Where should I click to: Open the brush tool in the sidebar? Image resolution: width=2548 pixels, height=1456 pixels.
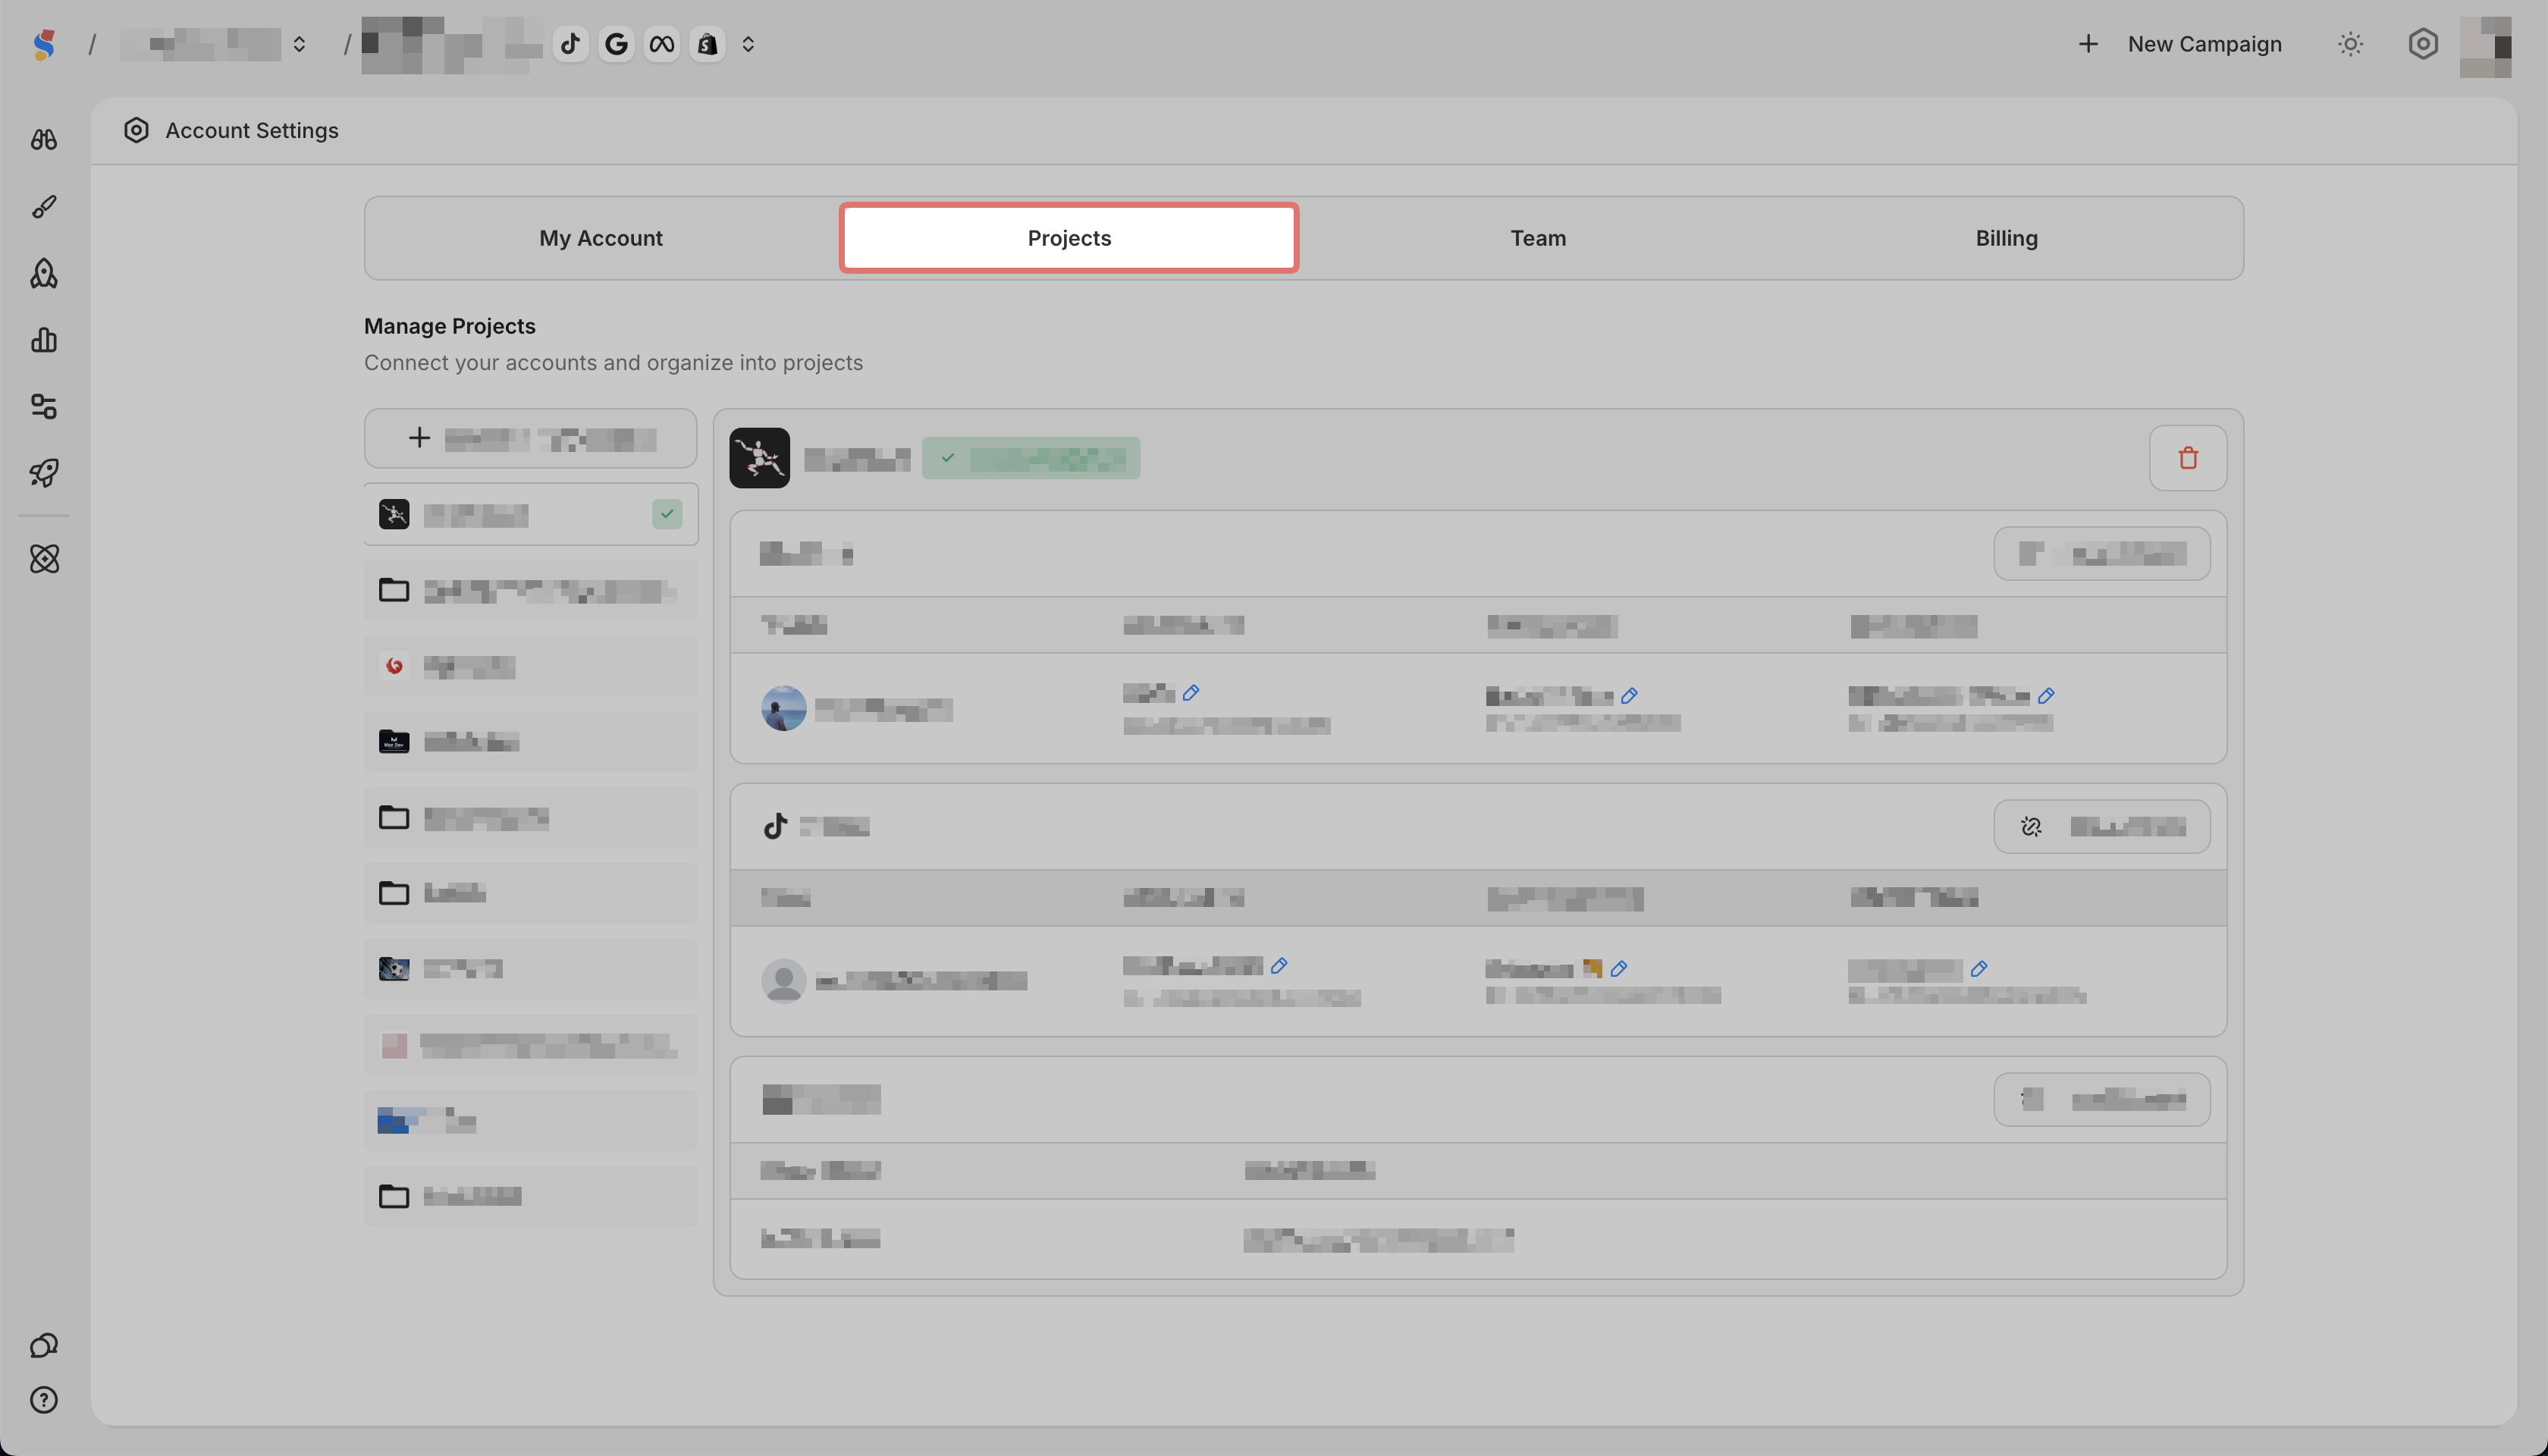tap(44, 207)
